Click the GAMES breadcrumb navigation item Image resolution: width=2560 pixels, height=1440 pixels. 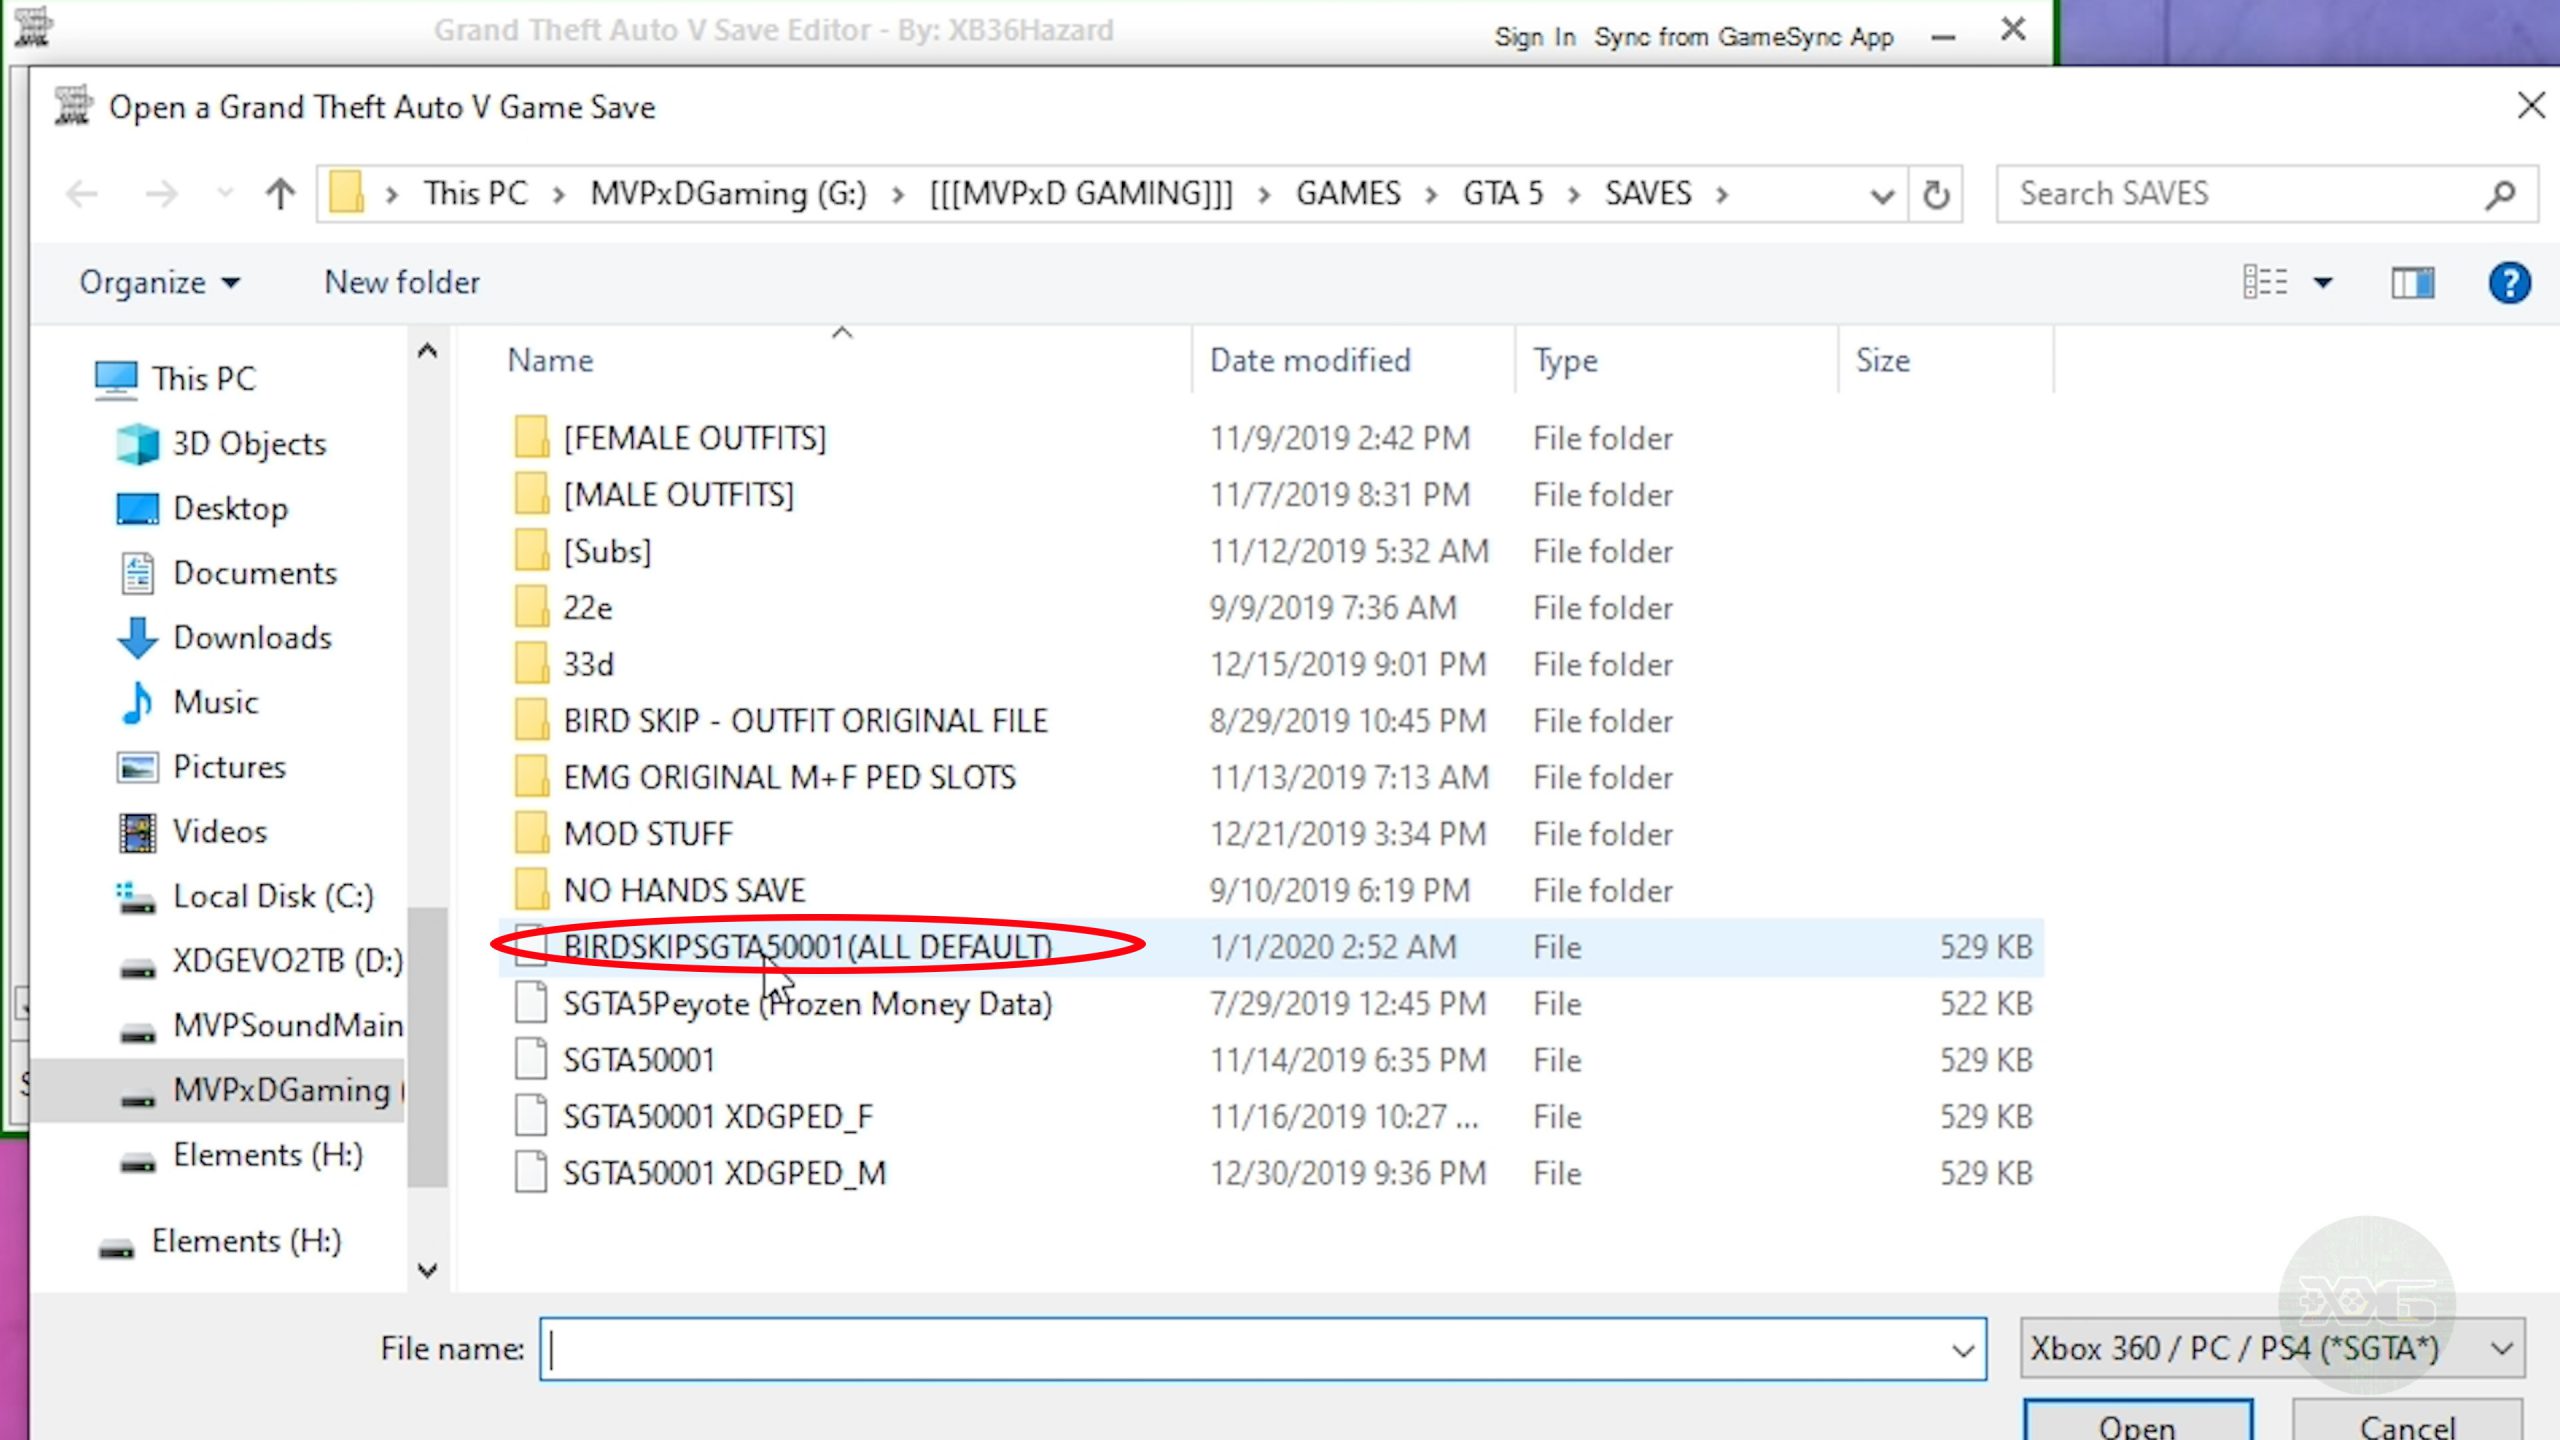1347,192
